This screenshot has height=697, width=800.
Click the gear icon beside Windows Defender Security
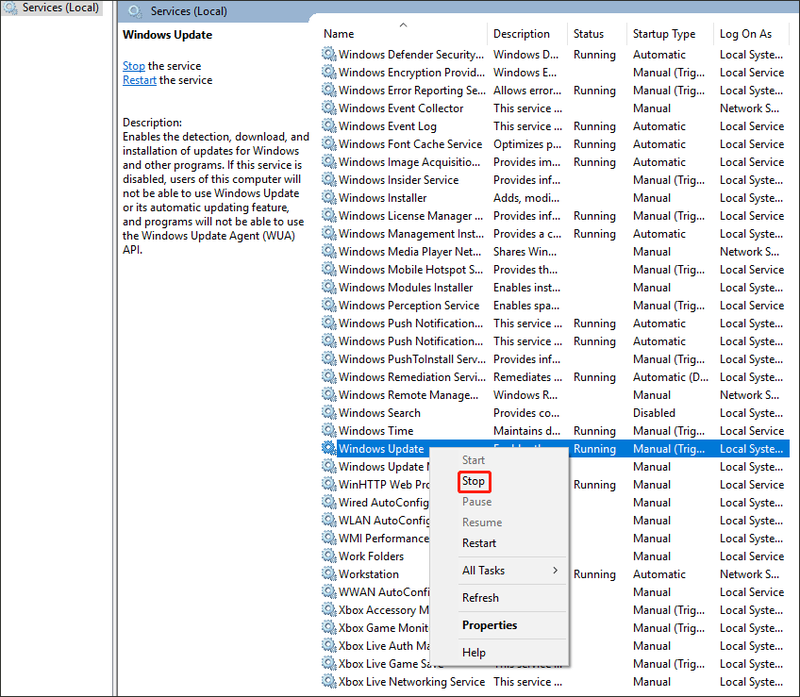point(329,54)
